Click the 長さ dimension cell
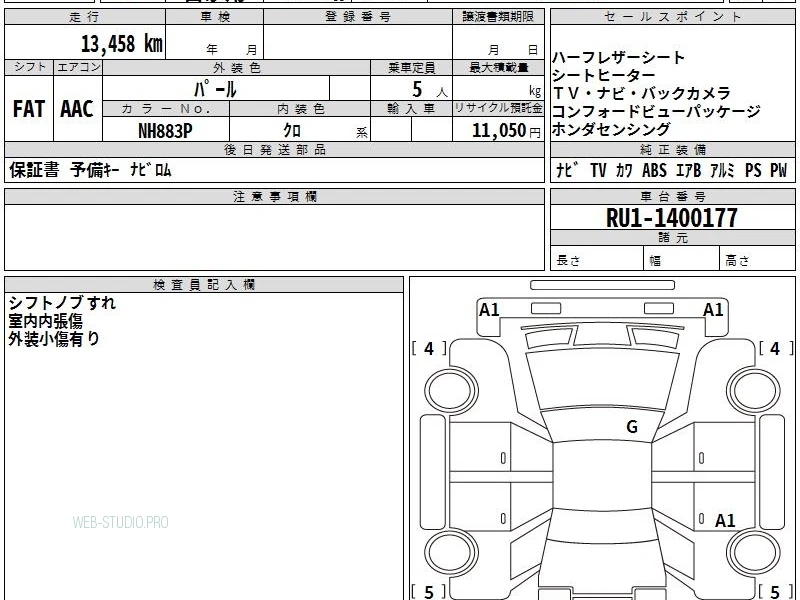This screenshot has width=800, height=600. pos(597,260)
